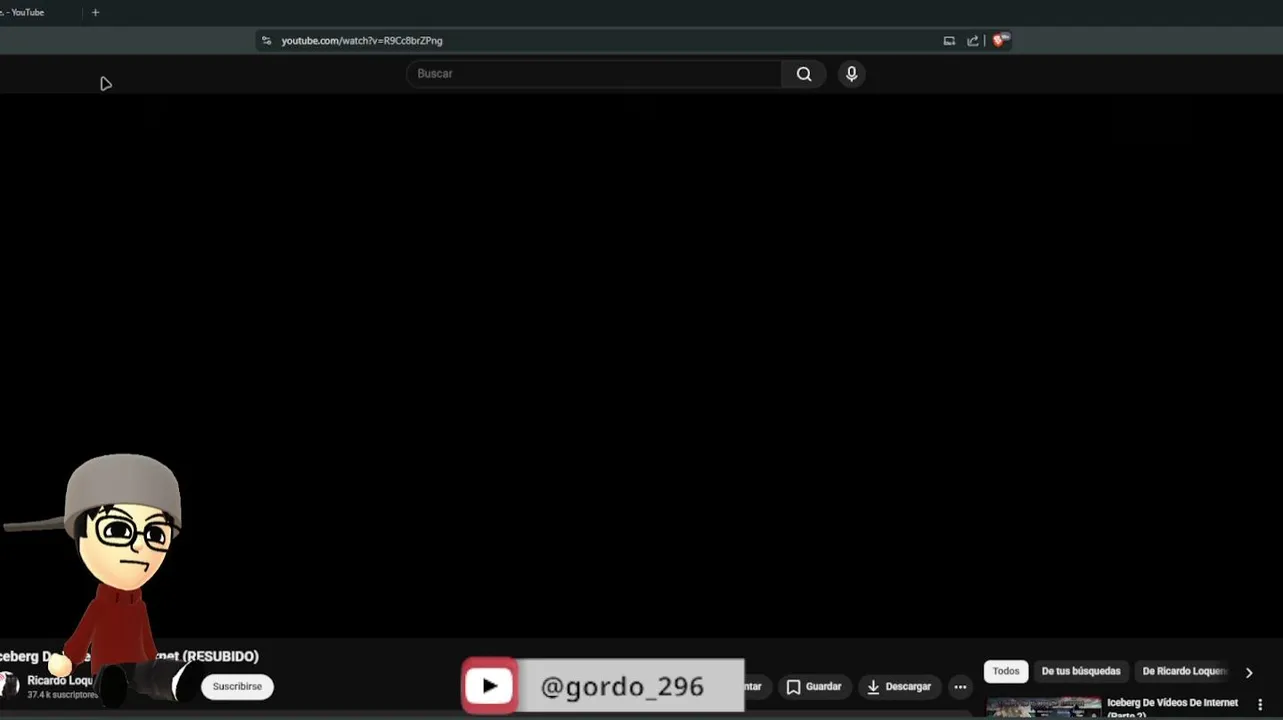
Task: Click the search magnifier button
Action: (803, 74)
